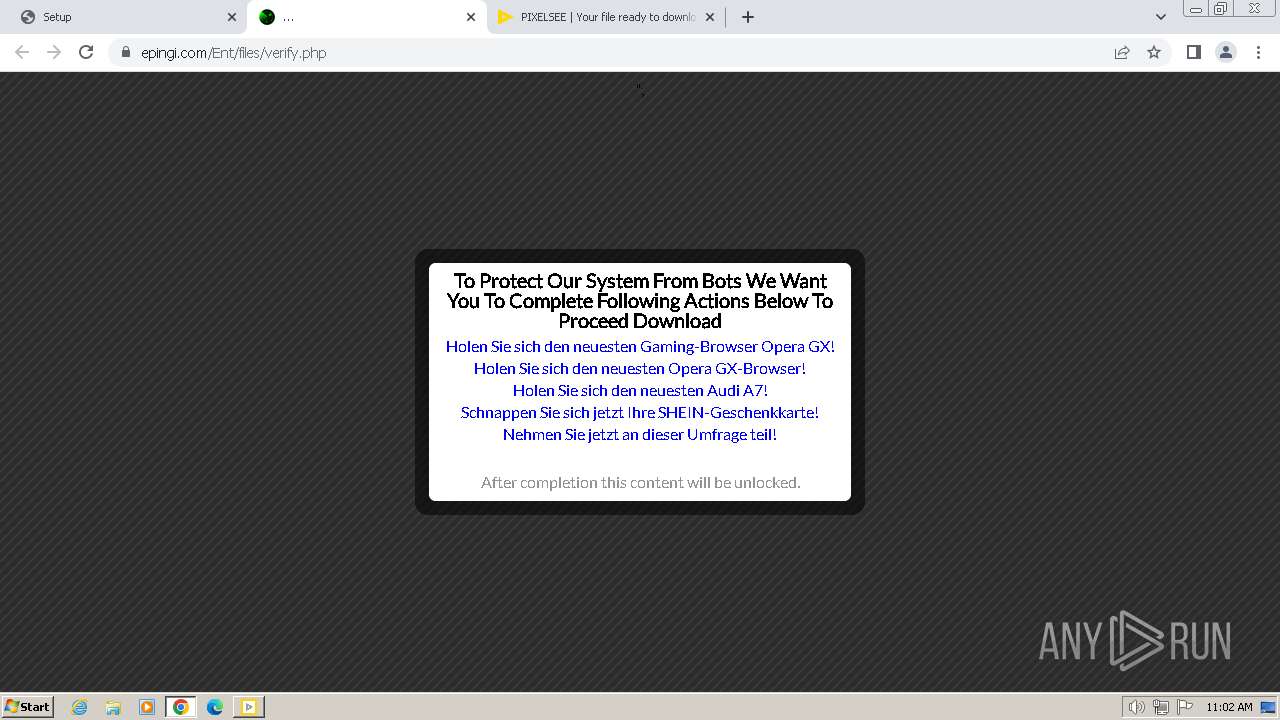The image size is (1280, 720).
Task: Focus the address bar URL
Action: click(234, 53)
